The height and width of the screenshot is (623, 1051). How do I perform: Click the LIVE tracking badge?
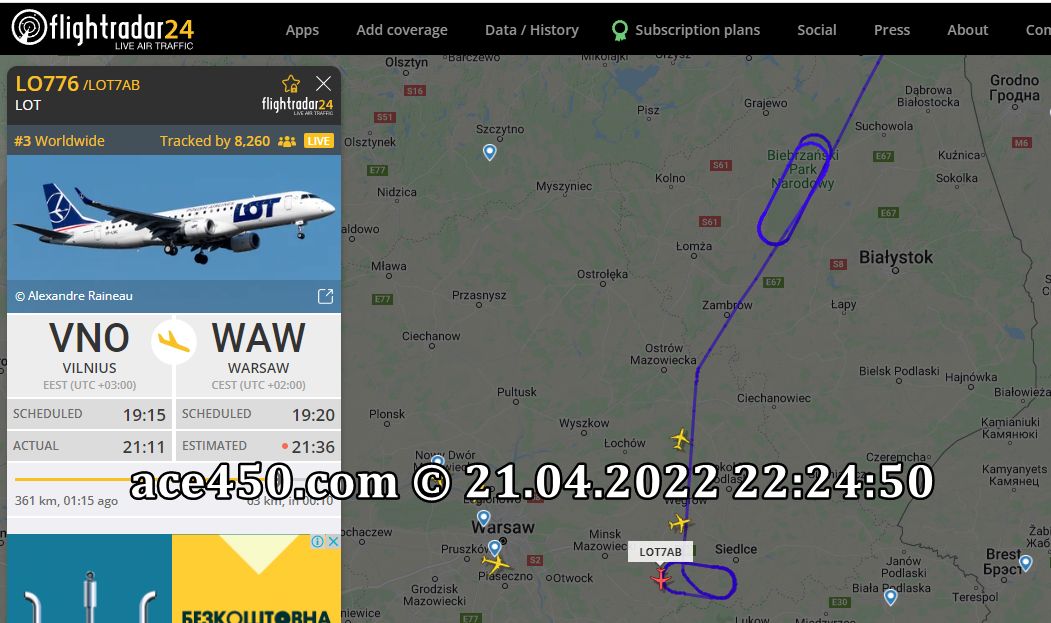tap(318, 141)
